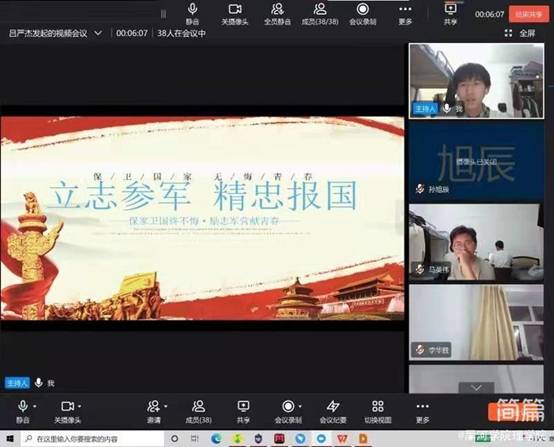Toggle 关摄像头 camera in the bottom toolbar

click(x=67, y=411)
